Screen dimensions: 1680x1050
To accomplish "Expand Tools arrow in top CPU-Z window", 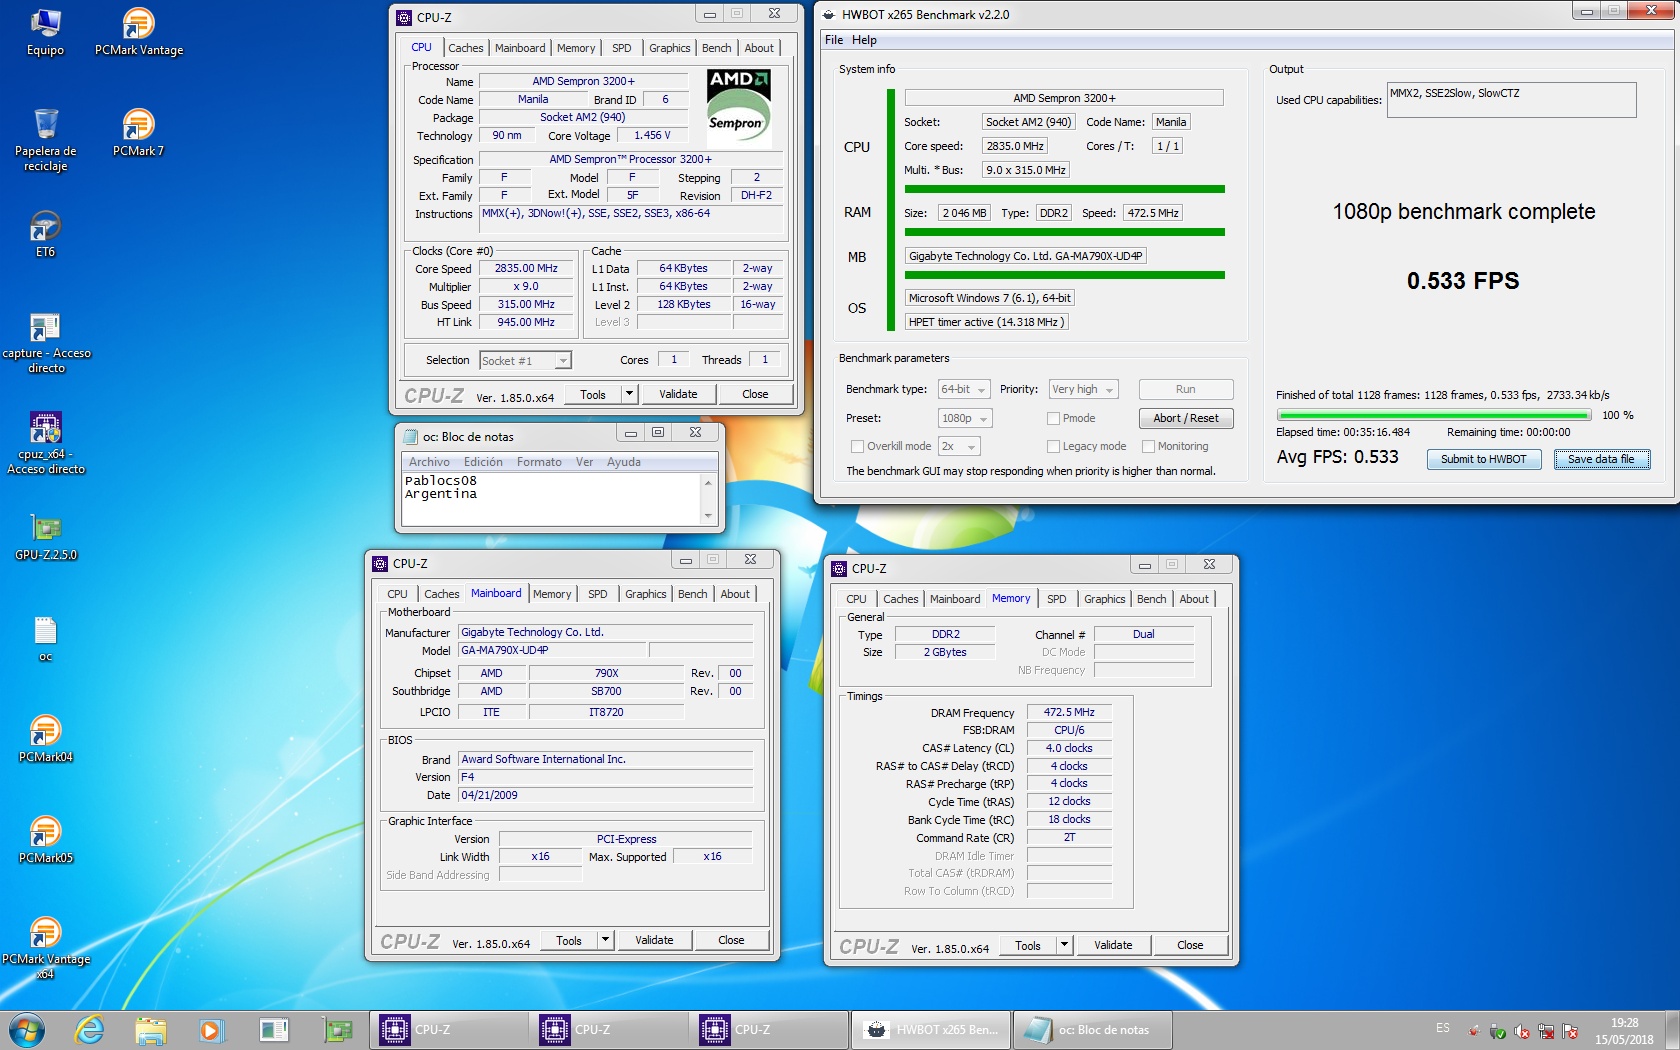I will (629, 394).
